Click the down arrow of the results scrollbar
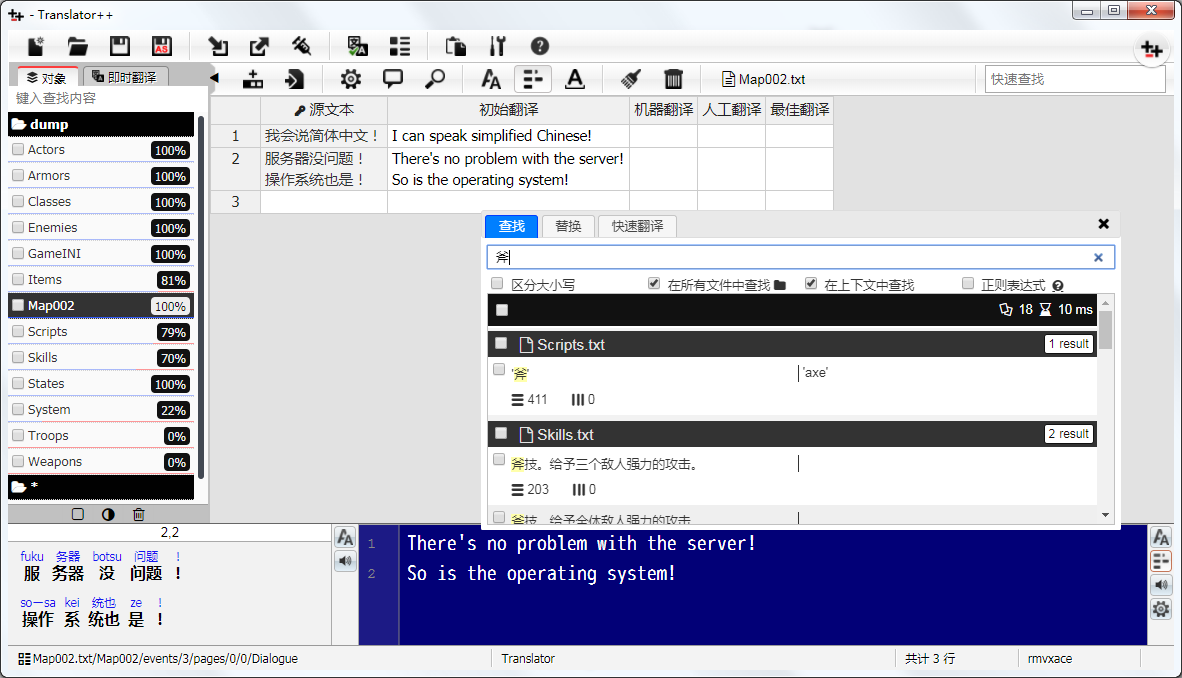 [1105, 515]
